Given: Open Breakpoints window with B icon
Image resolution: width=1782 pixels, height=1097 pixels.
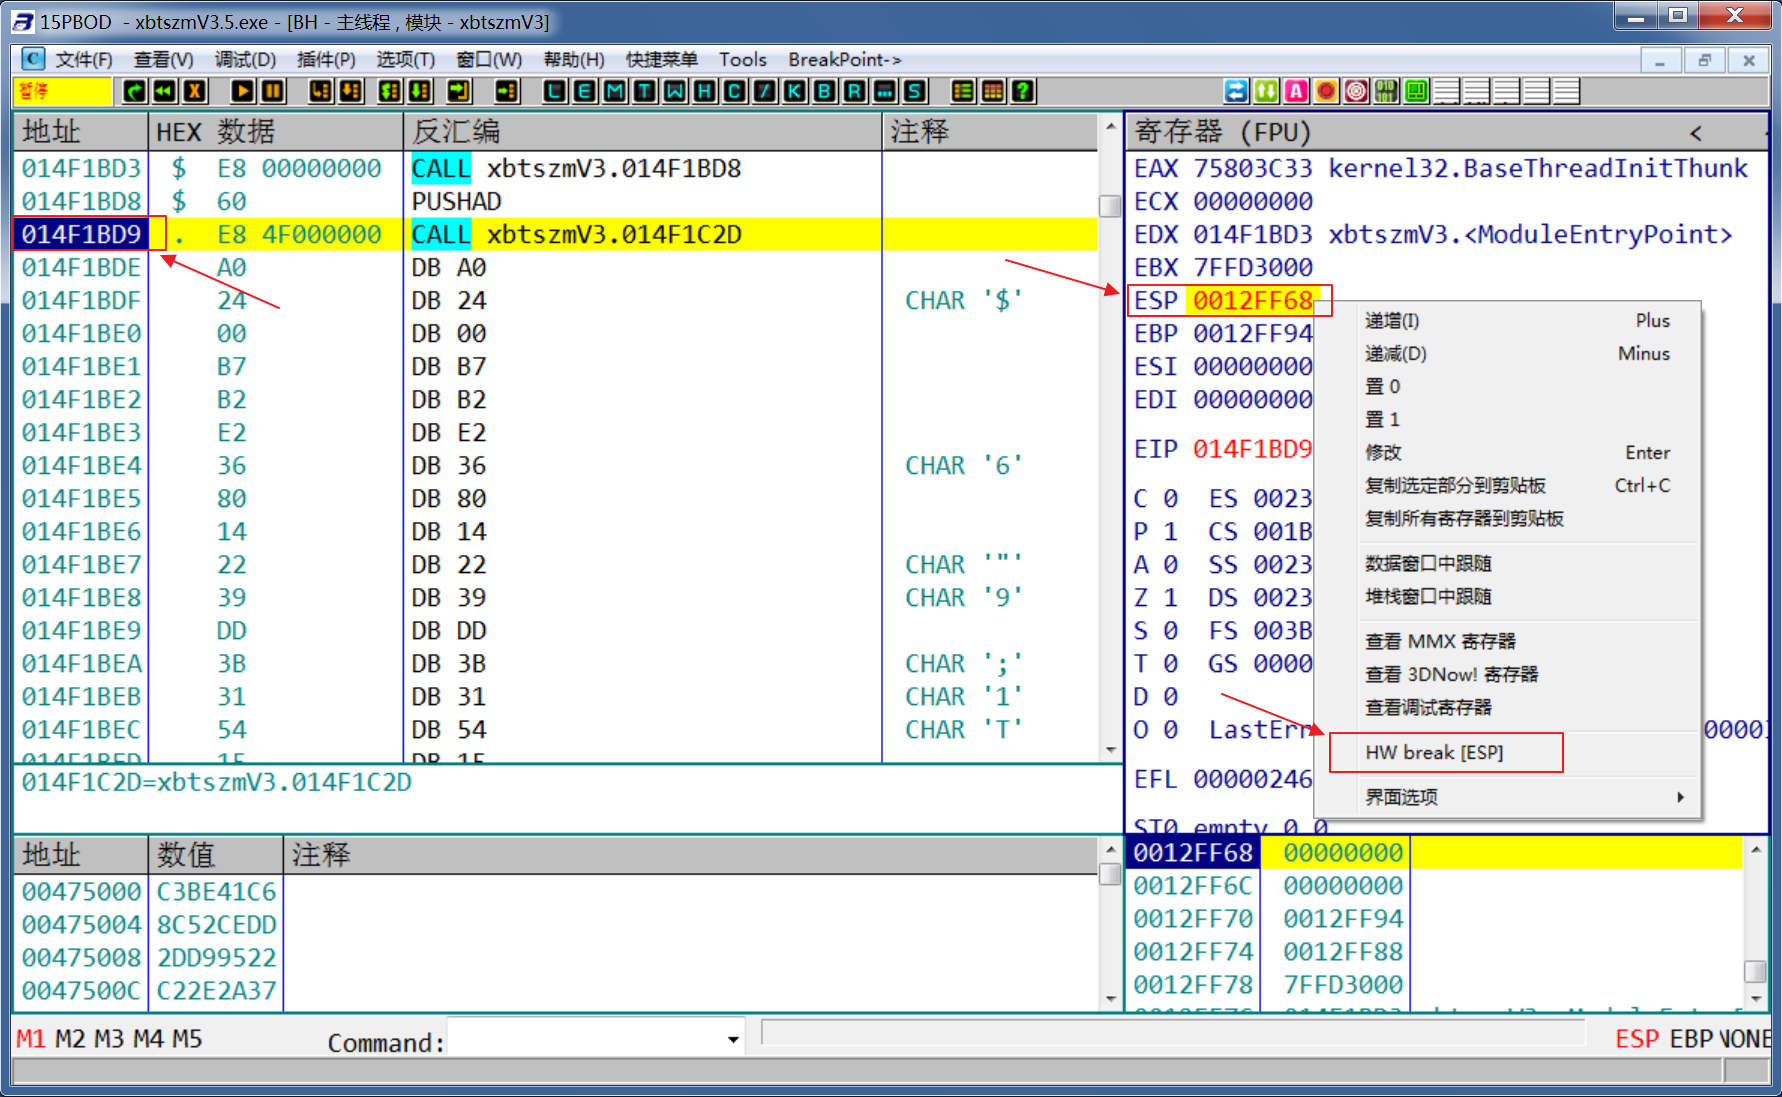Looking at the screenshot, I should pyautogui.click(x=825, y=92).
